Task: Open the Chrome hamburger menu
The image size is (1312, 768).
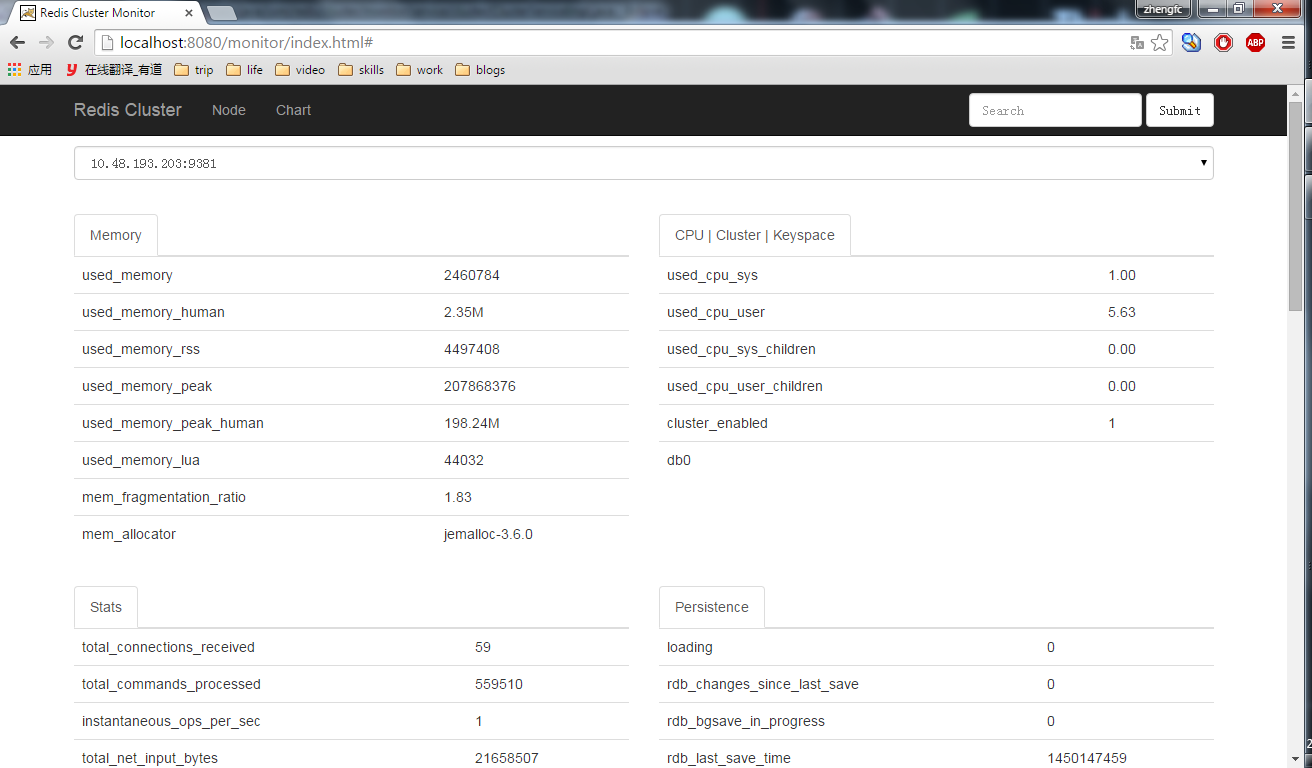Action: (1287, 43)
